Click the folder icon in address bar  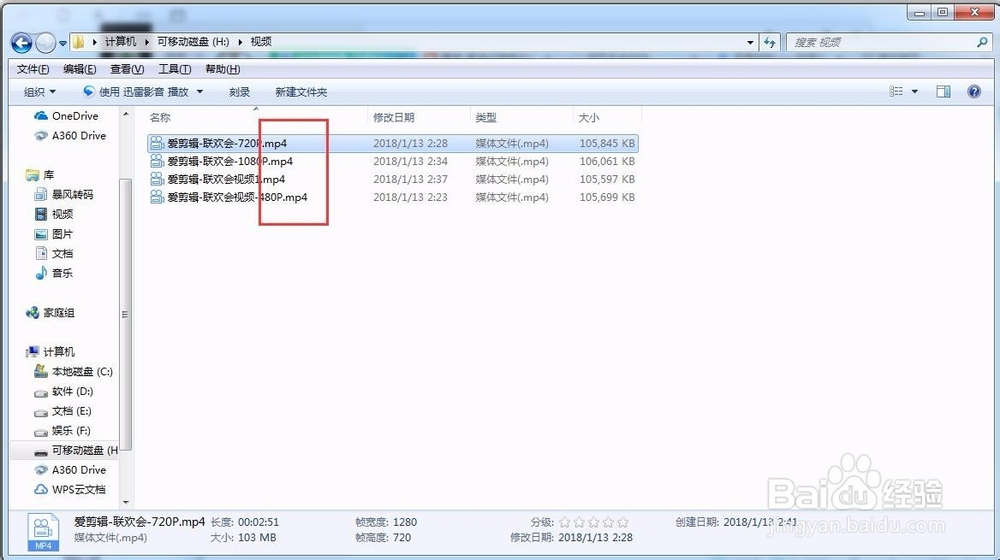point(78,42)
